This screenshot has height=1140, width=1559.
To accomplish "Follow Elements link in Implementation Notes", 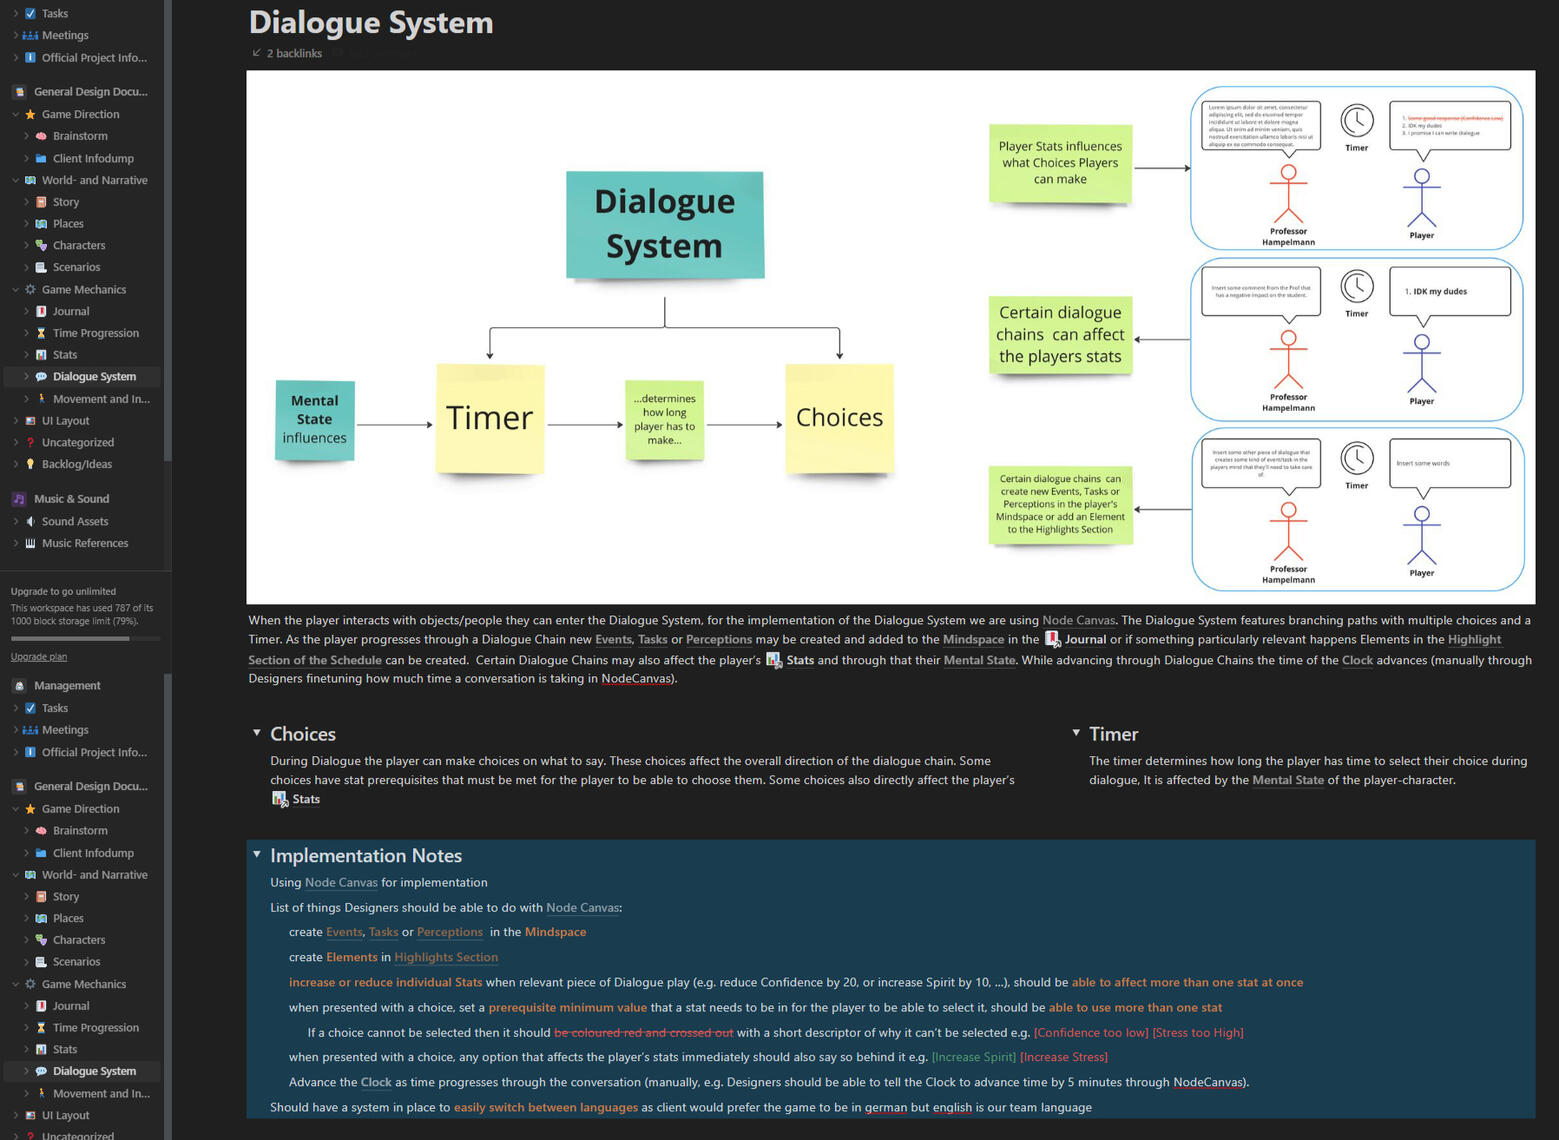I will pyautogui.click(x=352, y=957).
